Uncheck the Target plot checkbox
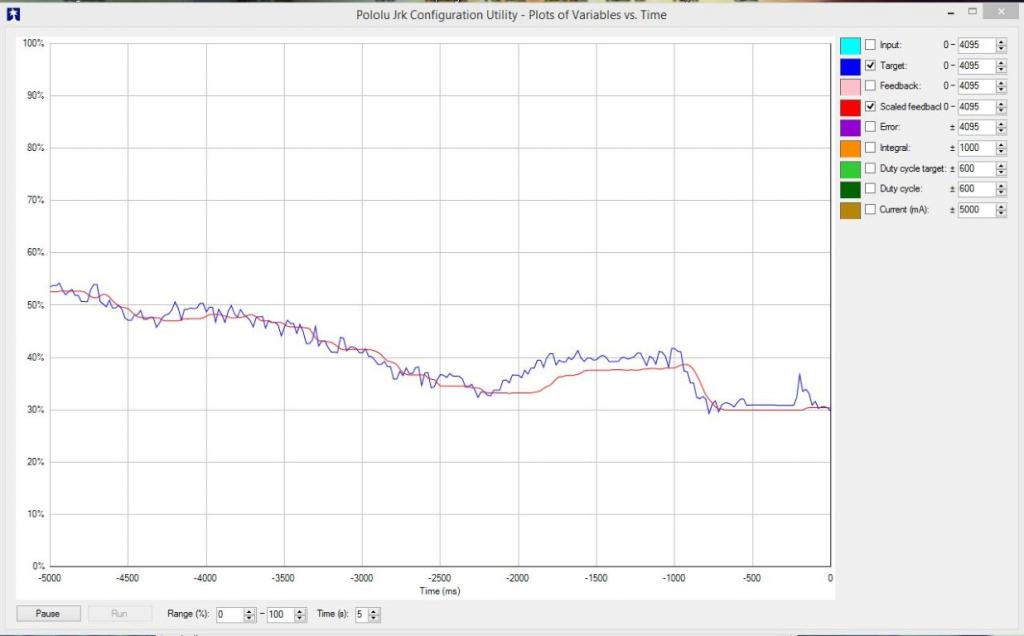The height and width of the screenshot is (636, 1024). coord(870,65)
